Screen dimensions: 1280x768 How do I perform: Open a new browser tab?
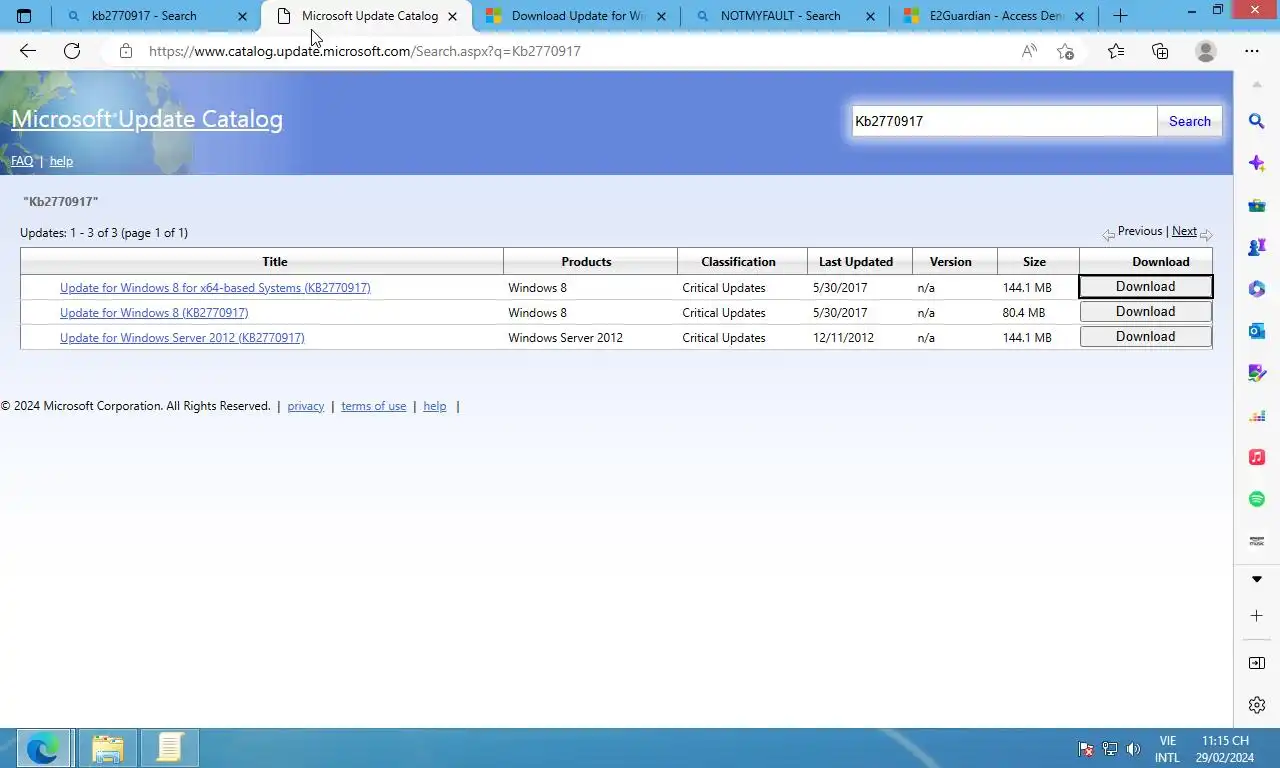[1120, 16]
